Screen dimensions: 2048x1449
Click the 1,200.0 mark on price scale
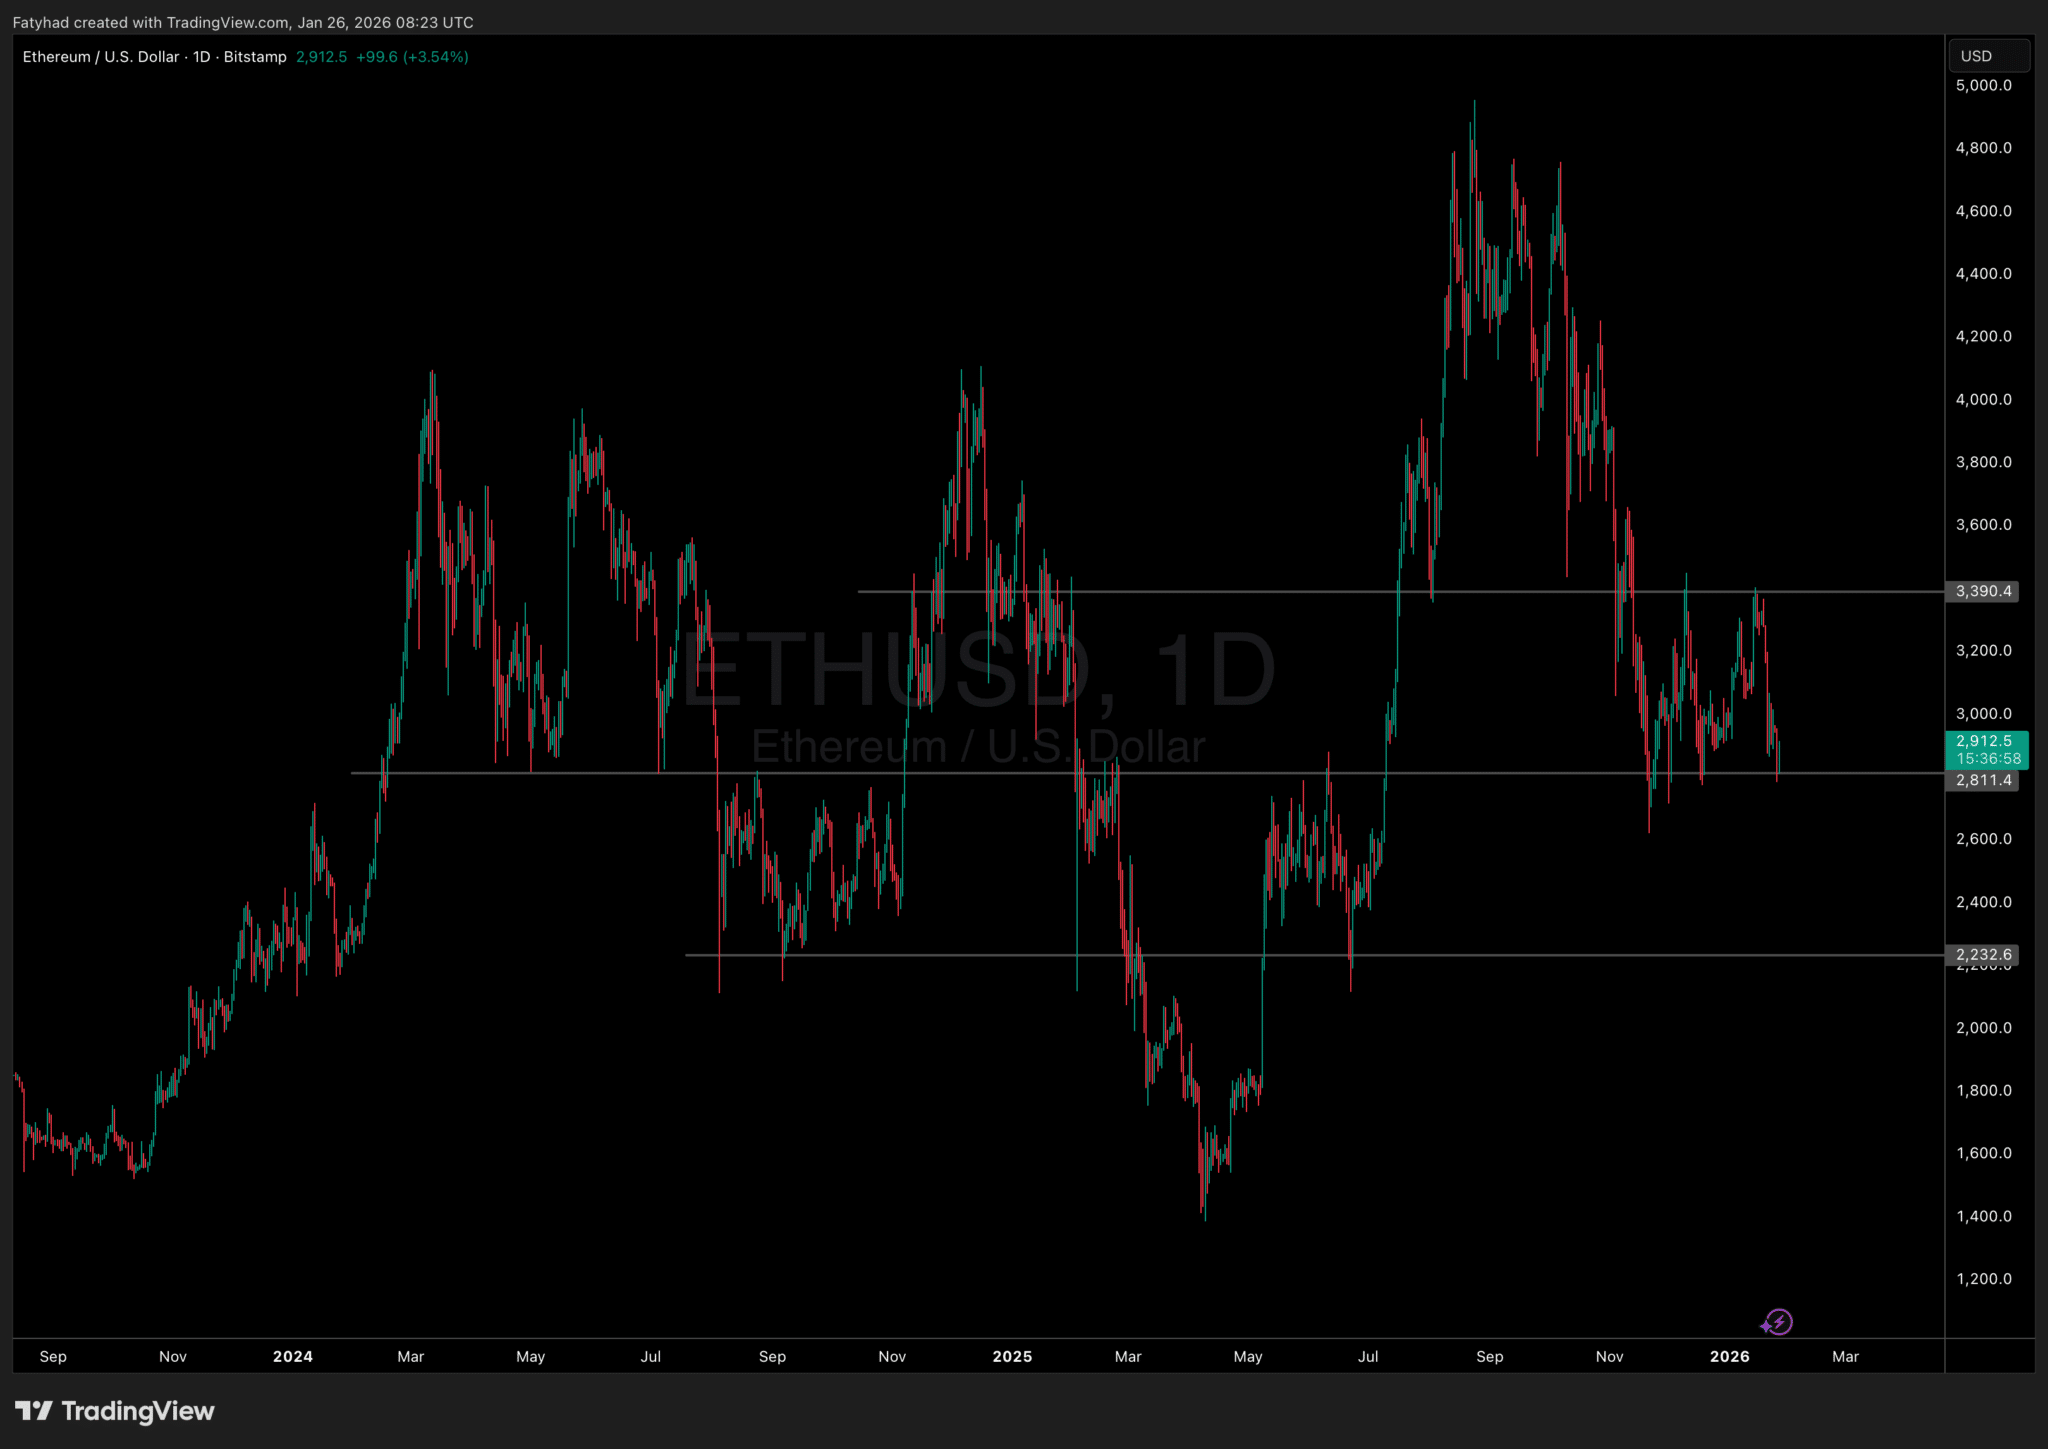(1983, 1278)
